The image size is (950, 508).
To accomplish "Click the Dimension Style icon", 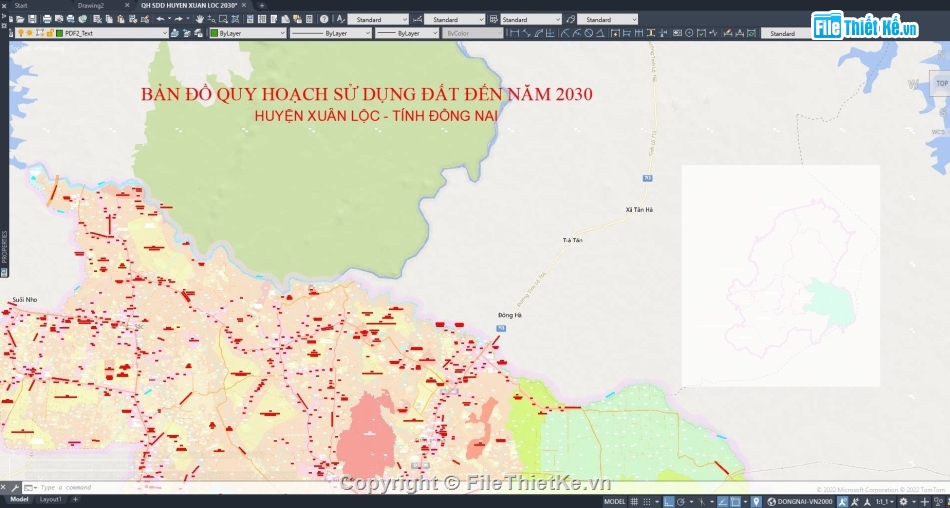I will coord(417,19).
